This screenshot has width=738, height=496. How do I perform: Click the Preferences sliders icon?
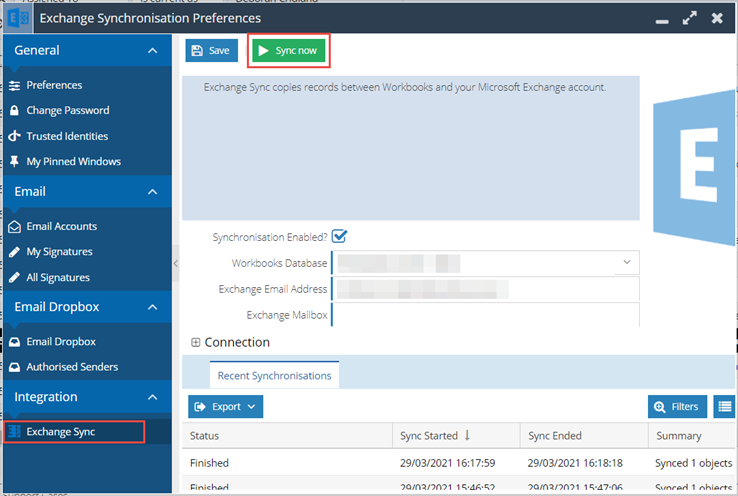[15, 86]
